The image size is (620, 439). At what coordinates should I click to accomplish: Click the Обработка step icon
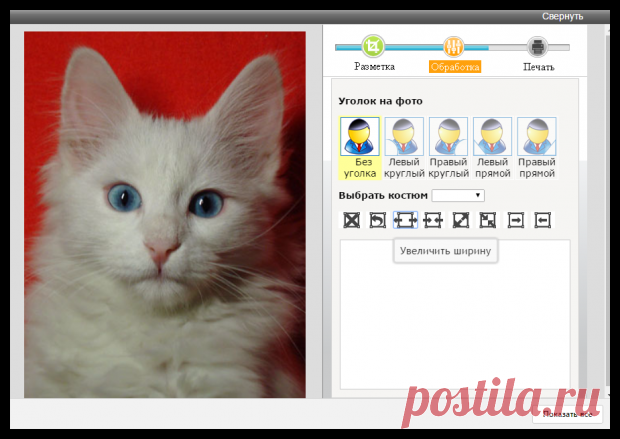(x=454, y=46)
